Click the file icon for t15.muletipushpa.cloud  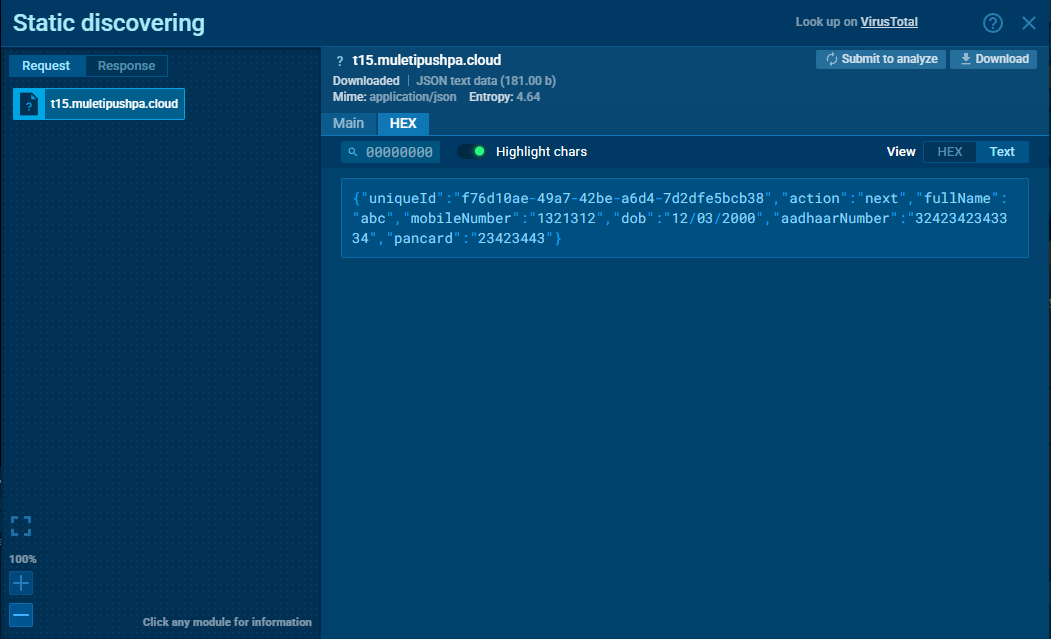30,104
